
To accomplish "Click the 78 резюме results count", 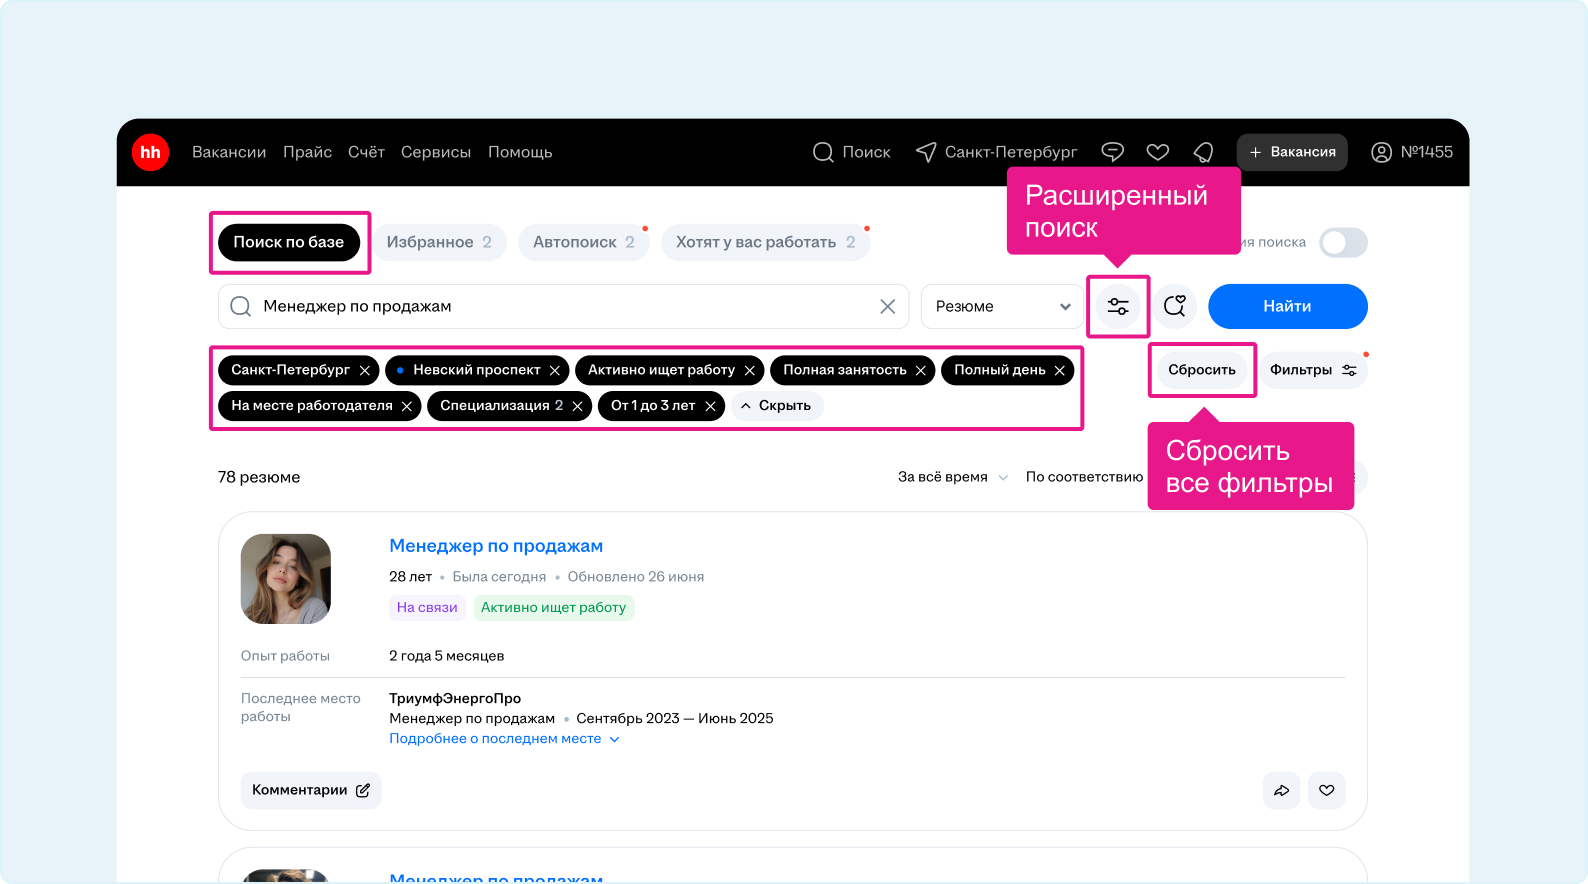I will point(259,477).
